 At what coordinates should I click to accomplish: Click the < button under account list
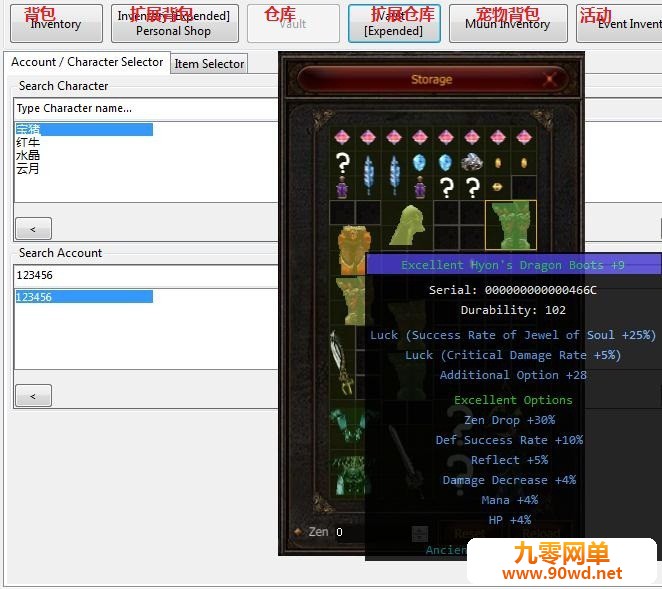pyautogui.click(x=33, y=396)
